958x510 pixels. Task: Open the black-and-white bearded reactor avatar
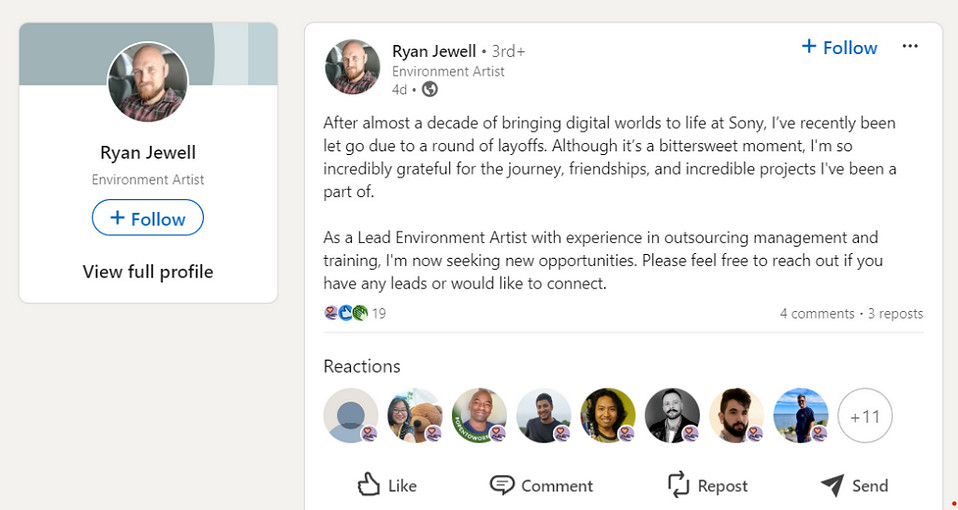tap(672, 416)
